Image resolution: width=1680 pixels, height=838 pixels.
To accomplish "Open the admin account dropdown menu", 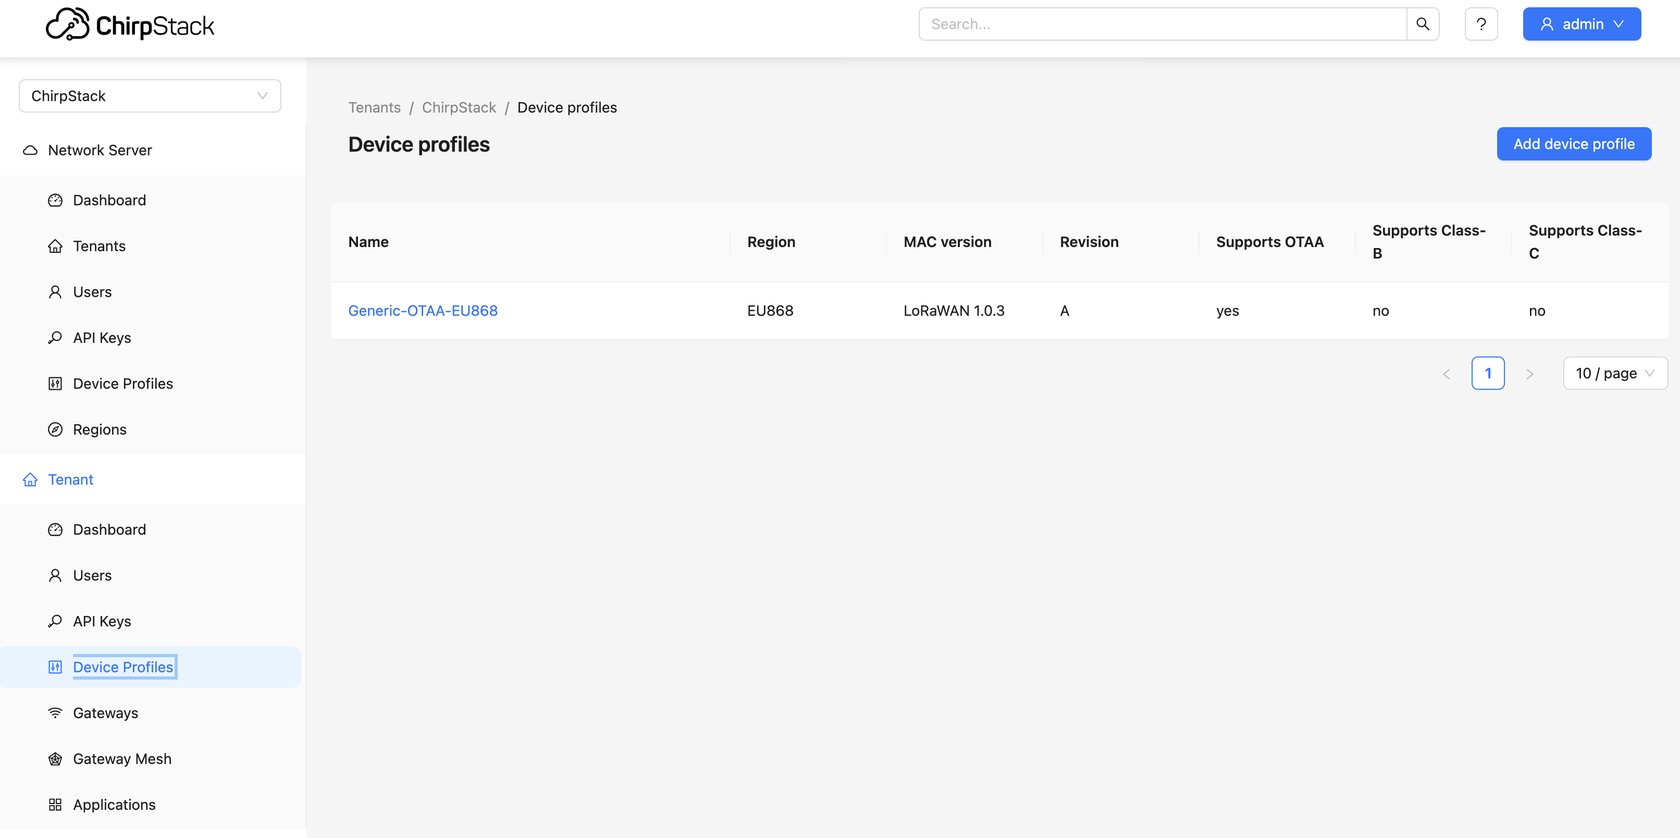I will (1582, 24).
